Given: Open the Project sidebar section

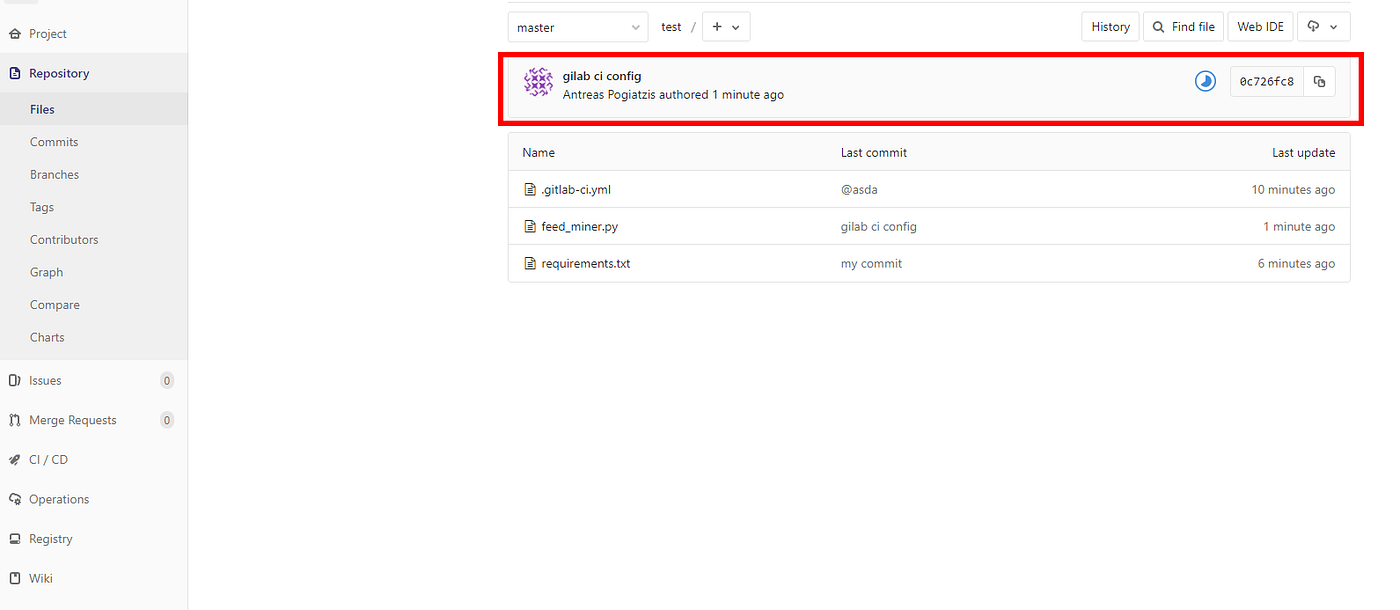Looking at the screenshot, I should [x=48, y=33].
